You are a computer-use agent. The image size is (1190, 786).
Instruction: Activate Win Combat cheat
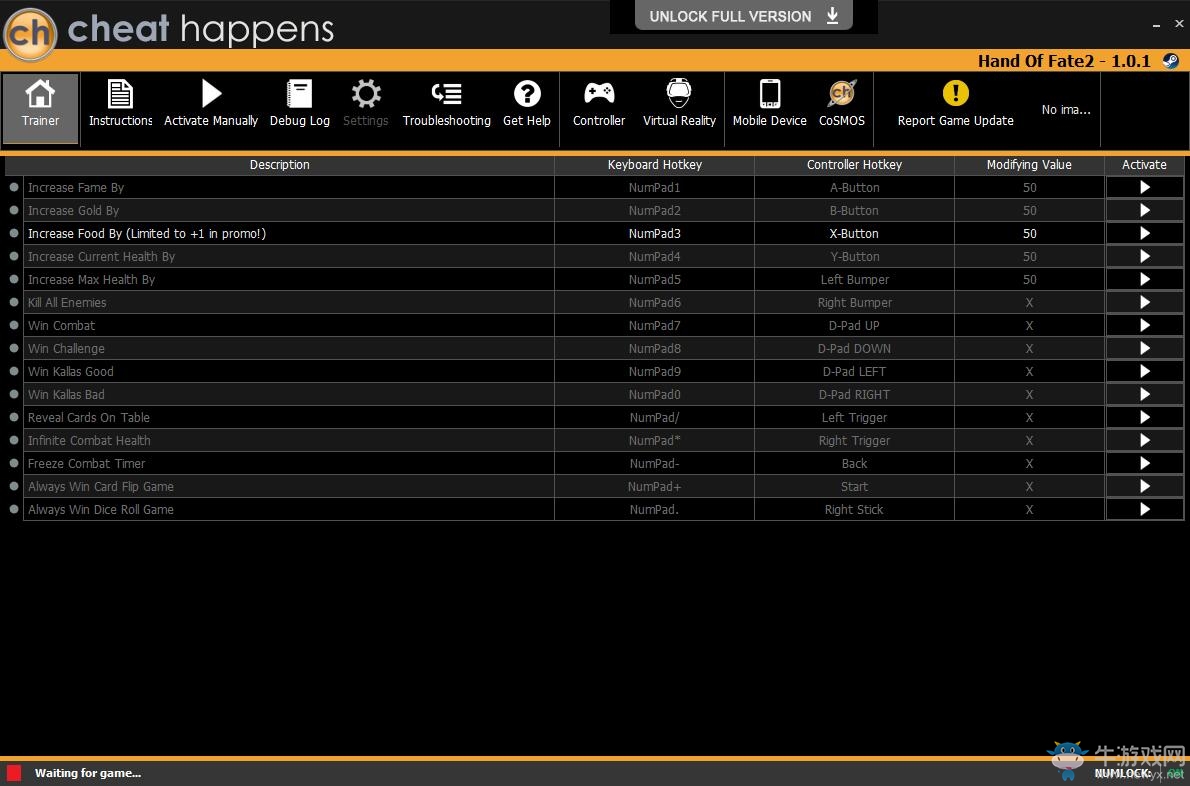(x=1144, y=325)
